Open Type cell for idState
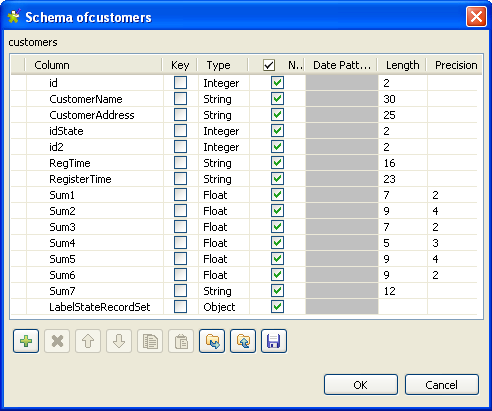Image resolution: width=492 pixels, height=411 pixels. pyautogui.click(x=224, y=131)
